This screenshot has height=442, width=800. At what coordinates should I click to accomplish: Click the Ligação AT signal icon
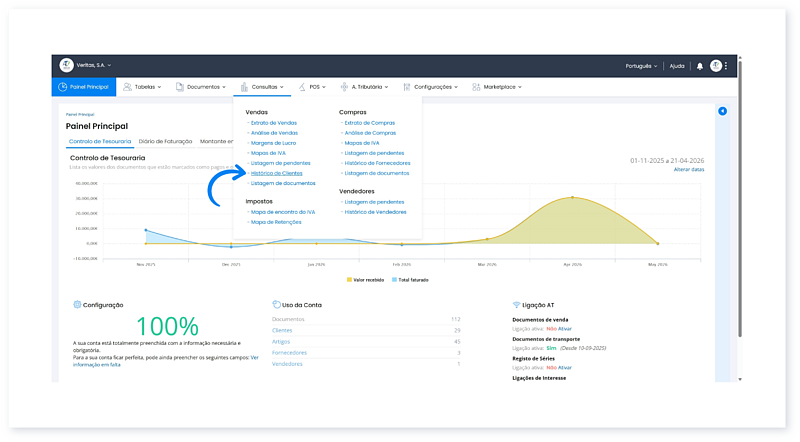click(516, 304)
